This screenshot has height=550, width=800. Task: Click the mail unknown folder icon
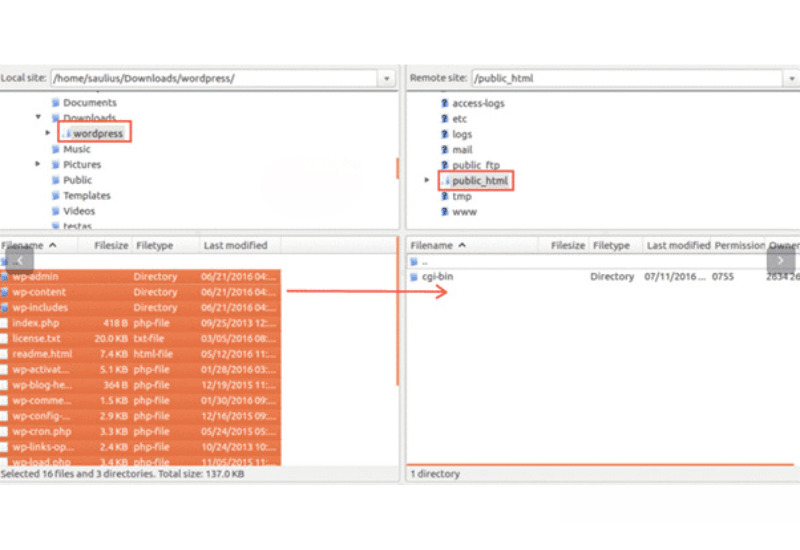tap(444, 149)
